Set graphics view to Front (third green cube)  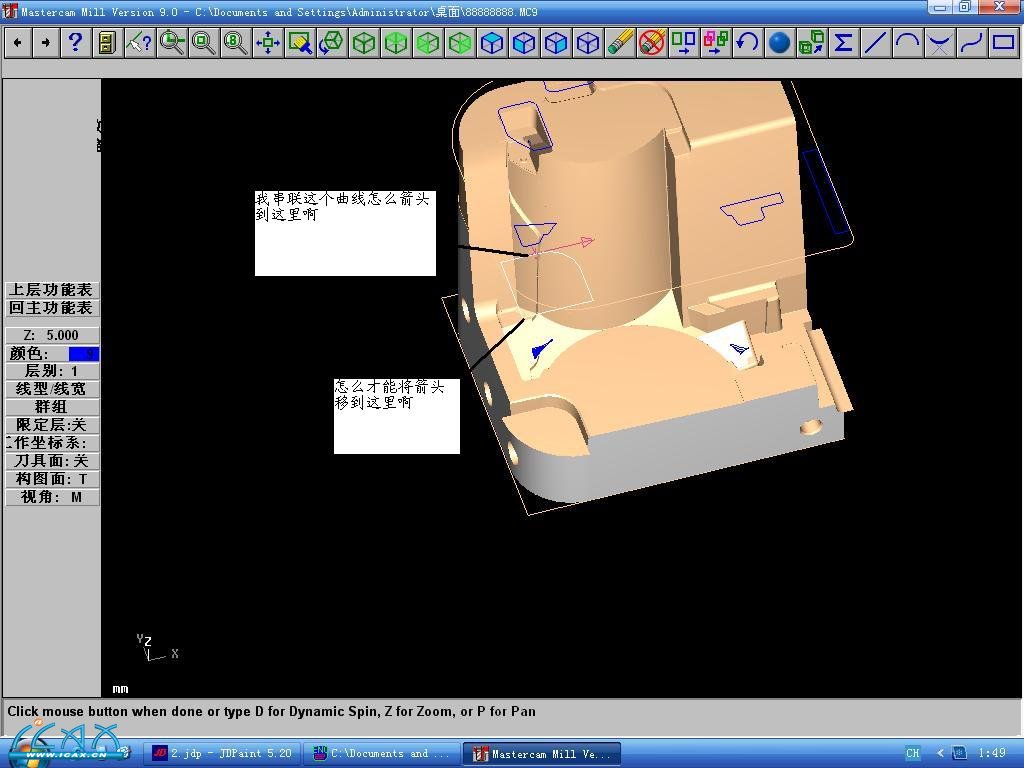[x=428, y=43]
